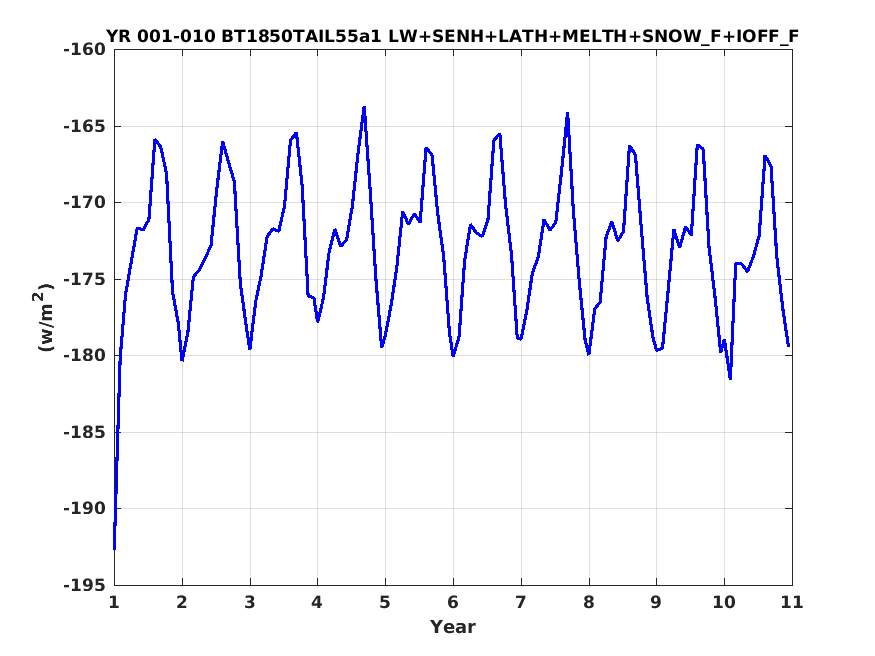Click the 'Year' x-axis label
This screenshot has height=656, width=875.
pyautogui.click(x=453, y=626)
